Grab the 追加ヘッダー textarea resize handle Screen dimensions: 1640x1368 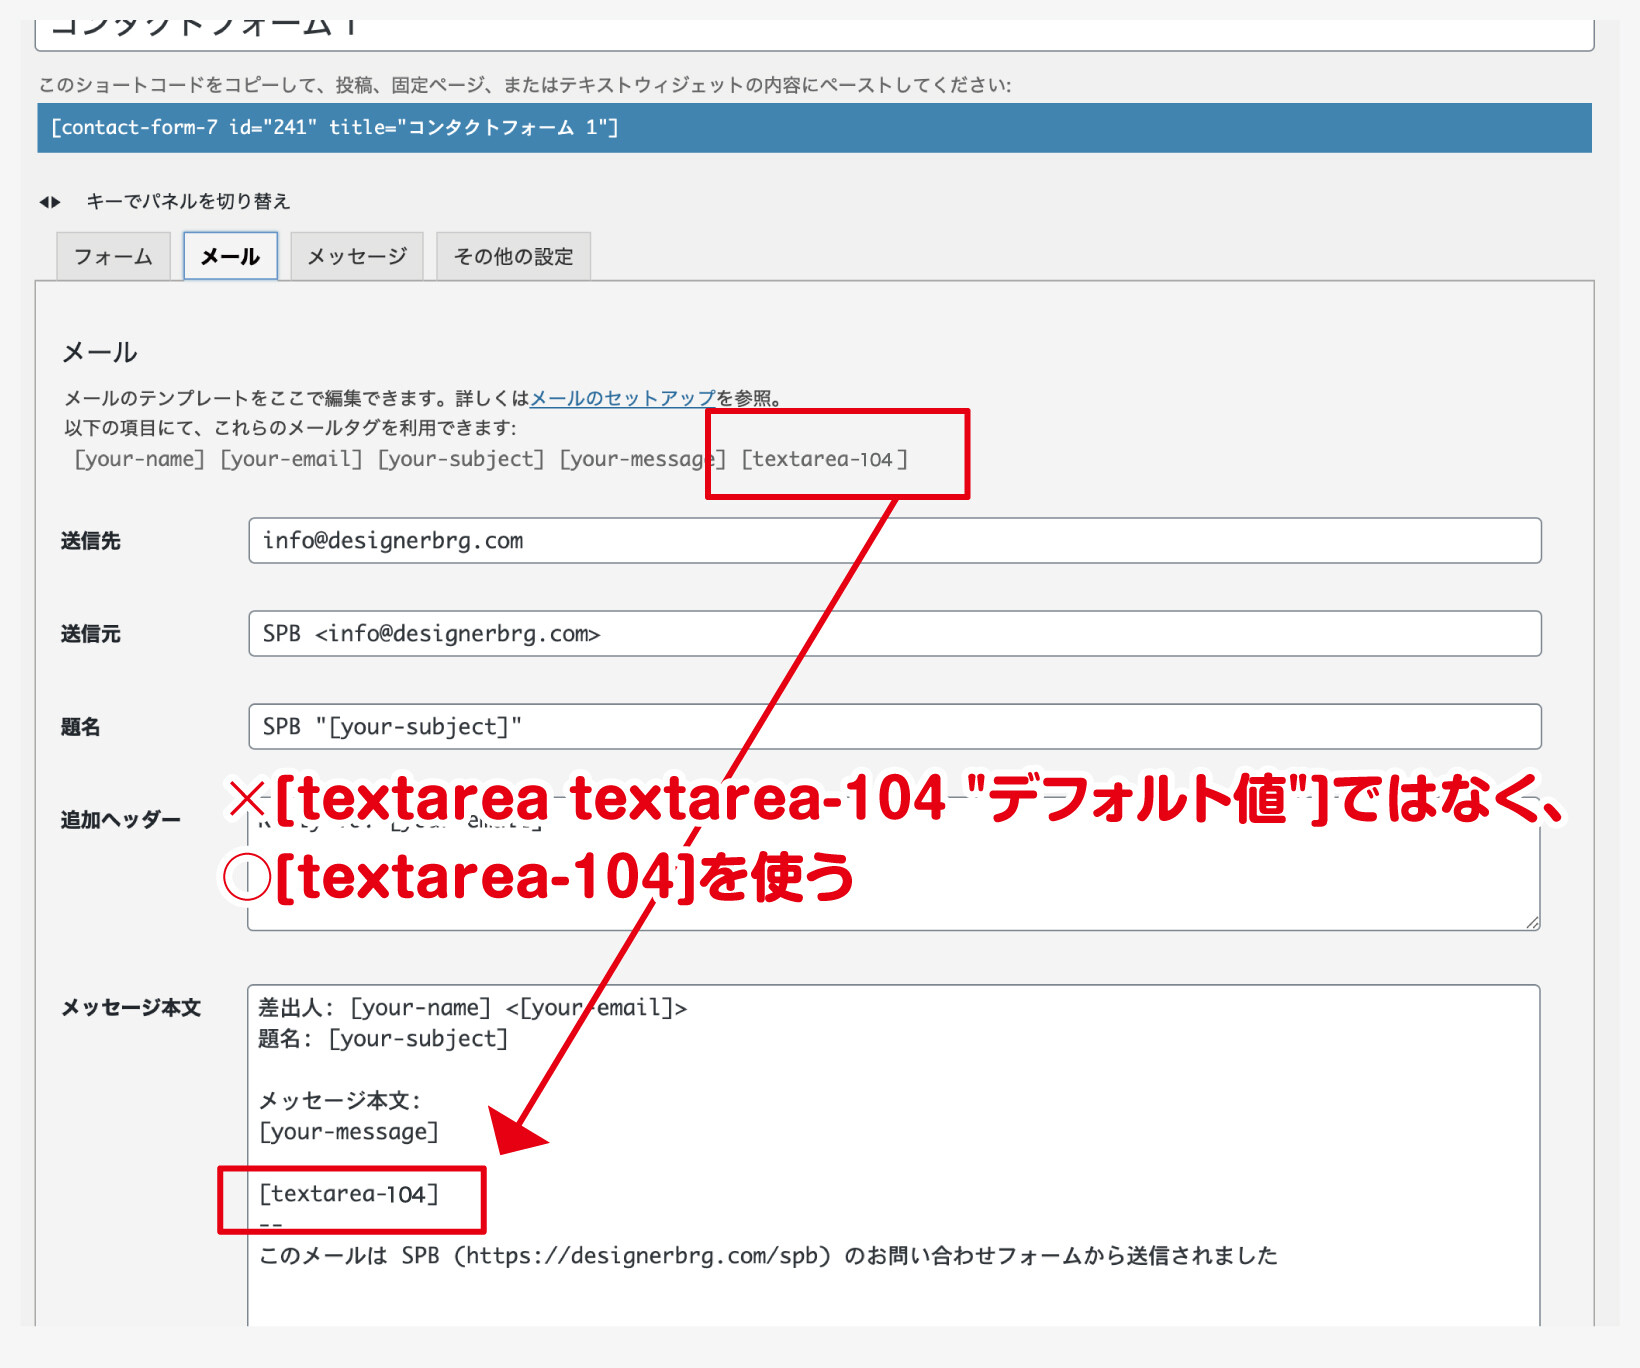tap(1532, 923)
